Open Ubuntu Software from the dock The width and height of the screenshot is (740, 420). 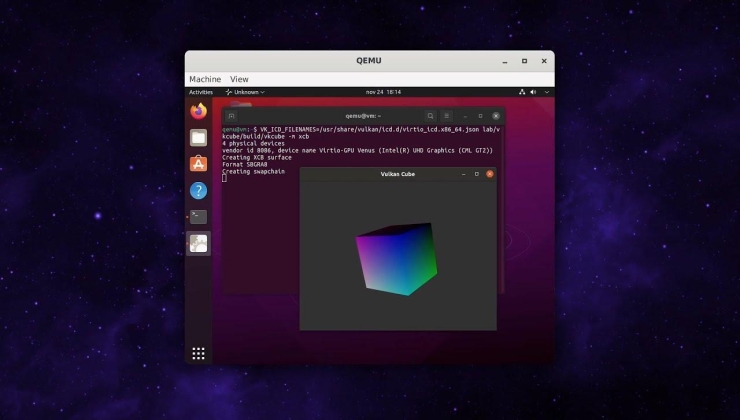click(x=198, y=163)
